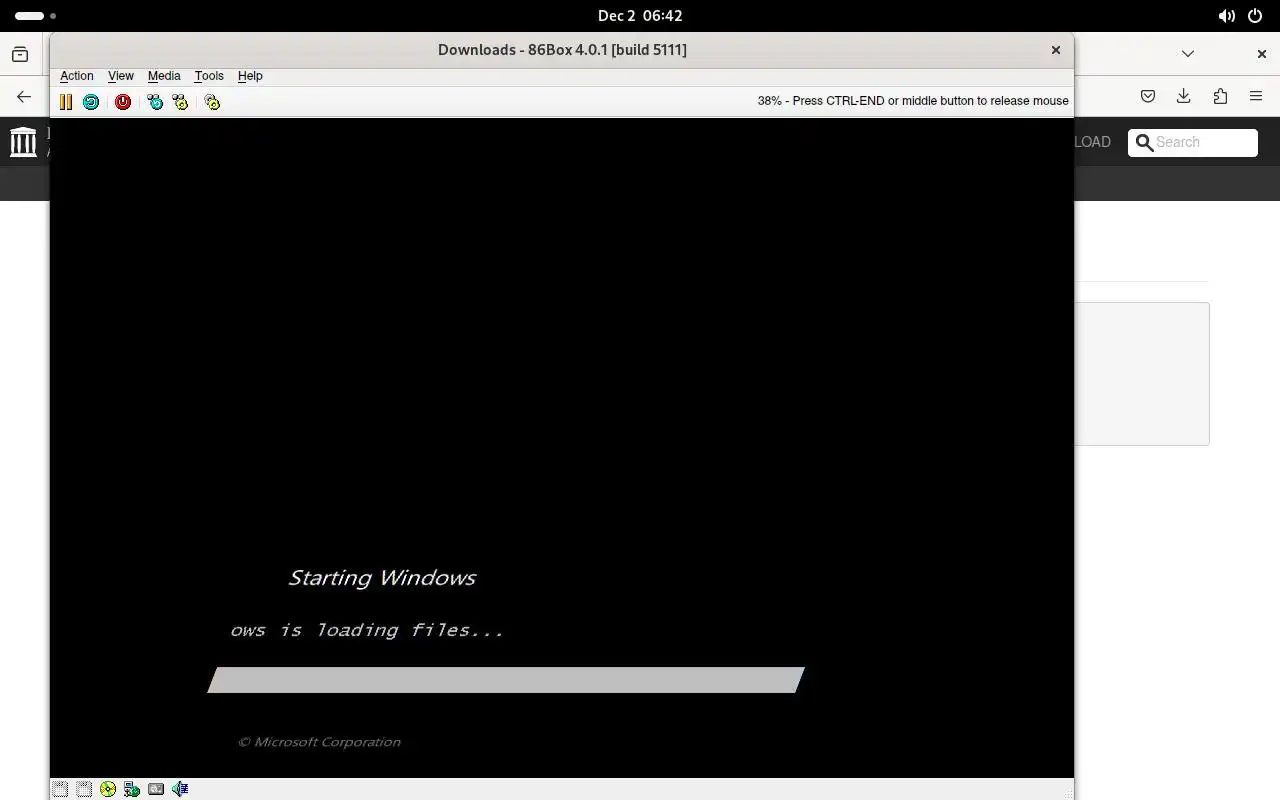Viewport: 1280px width, 800px height.
Task: Open the system power menu icon
Action: click(x=1256, y=16)
